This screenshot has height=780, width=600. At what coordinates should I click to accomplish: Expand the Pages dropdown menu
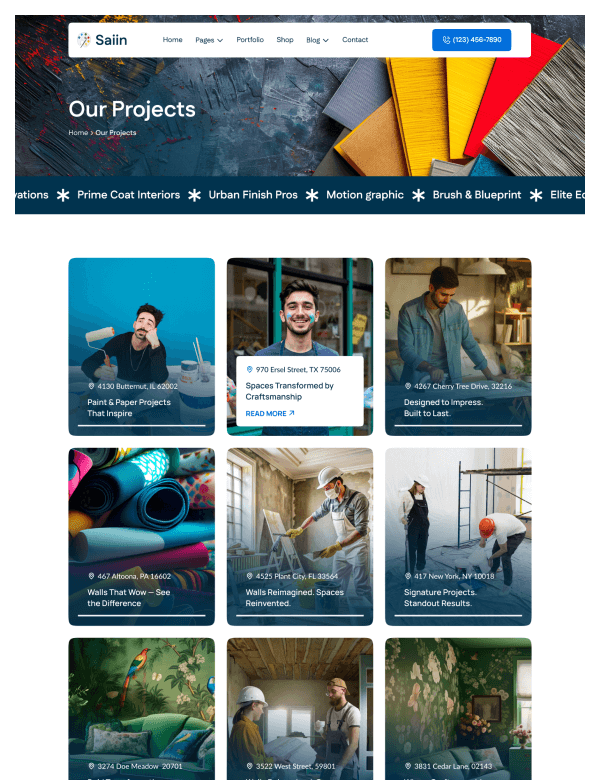[x=209, y=40]
